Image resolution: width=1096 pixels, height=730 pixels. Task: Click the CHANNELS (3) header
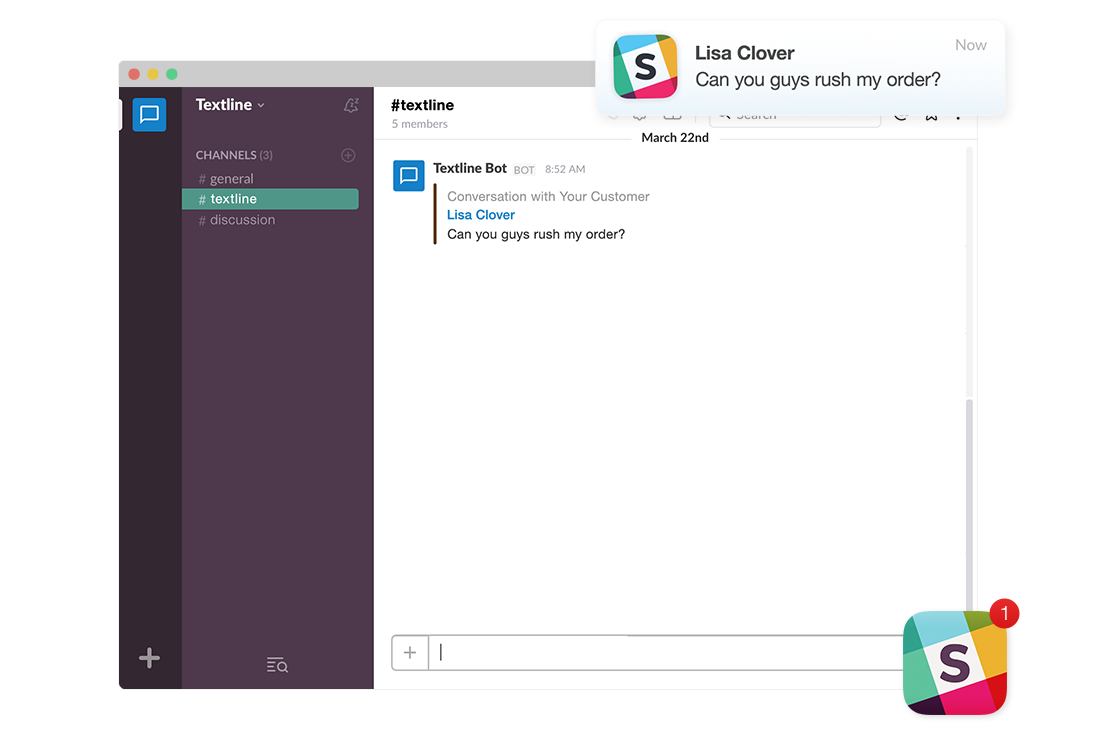pyautogui.click(x=234, y=155)
